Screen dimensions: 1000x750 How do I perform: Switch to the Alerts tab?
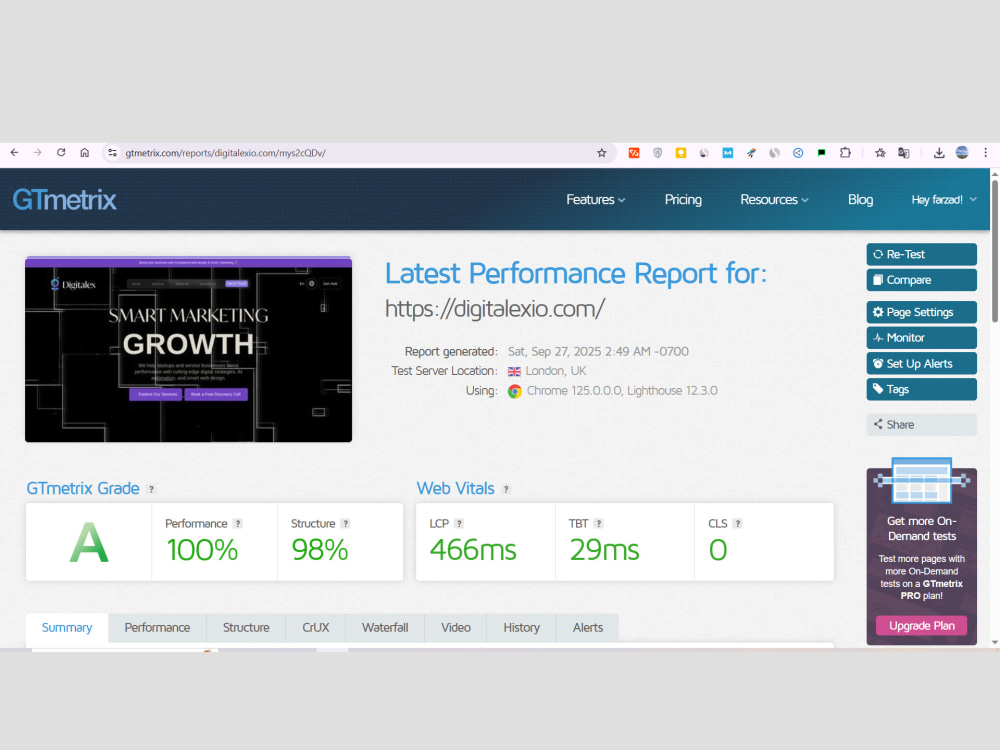(587, 628)
